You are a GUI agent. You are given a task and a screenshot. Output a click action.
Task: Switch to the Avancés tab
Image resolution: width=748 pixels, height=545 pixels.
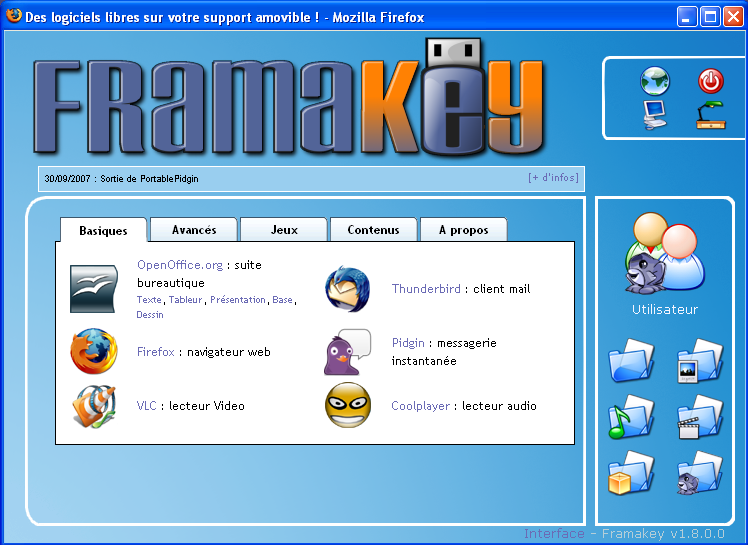194,230
